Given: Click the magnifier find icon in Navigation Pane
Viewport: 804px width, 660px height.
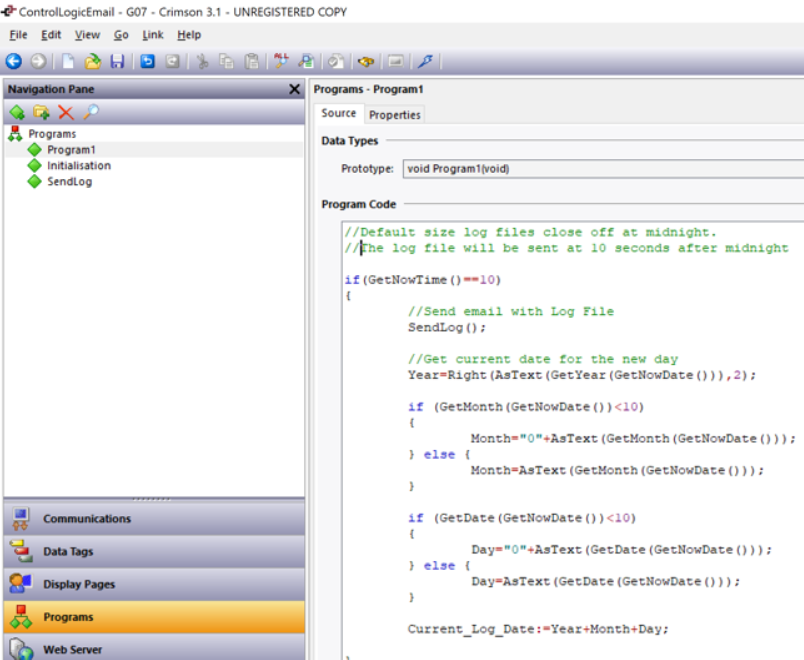Looking at the screenshot, I should coord(90,112).
